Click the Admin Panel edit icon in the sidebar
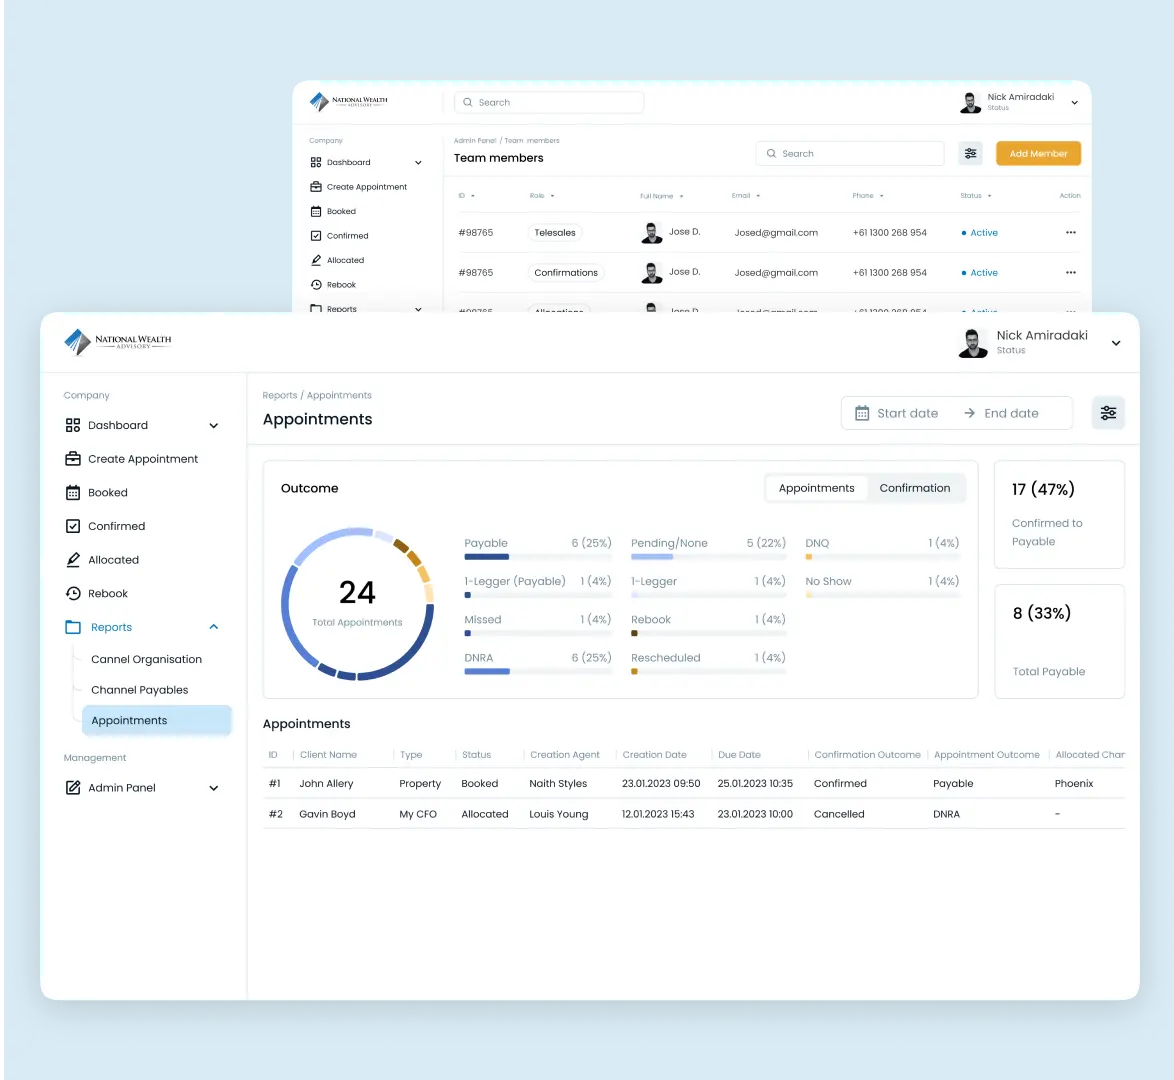1174x1080 pixels. click(73, 788)
